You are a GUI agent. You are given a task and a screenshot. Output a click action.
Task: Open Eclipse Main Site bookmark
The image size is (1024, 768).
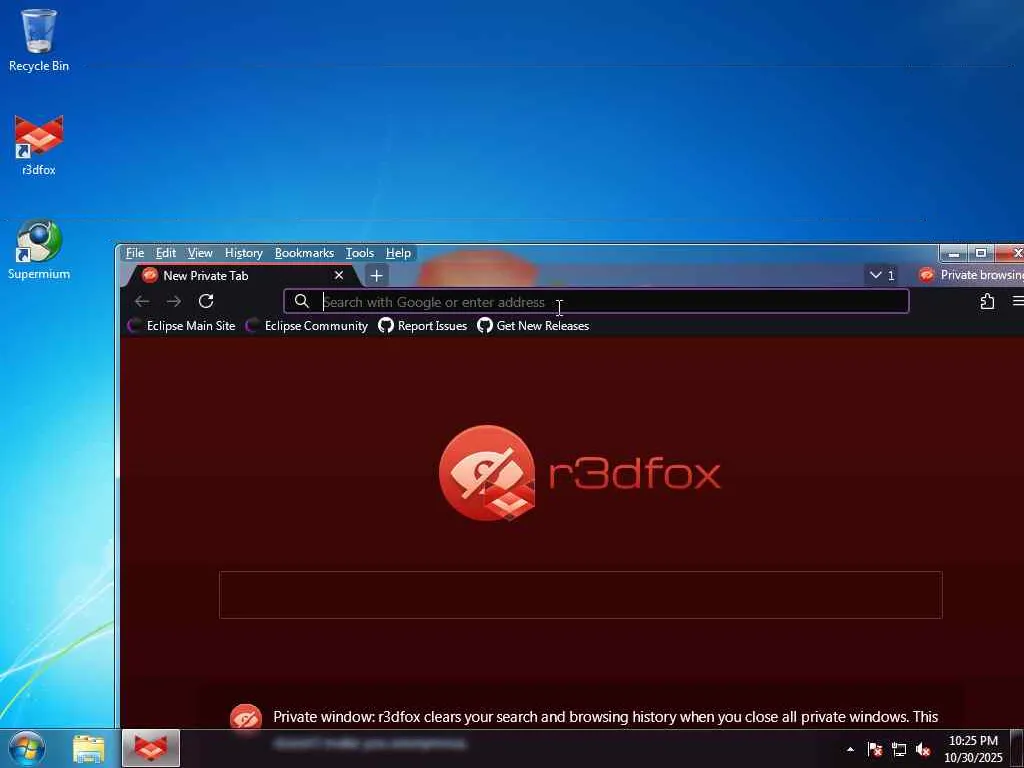tap(182, 326)
